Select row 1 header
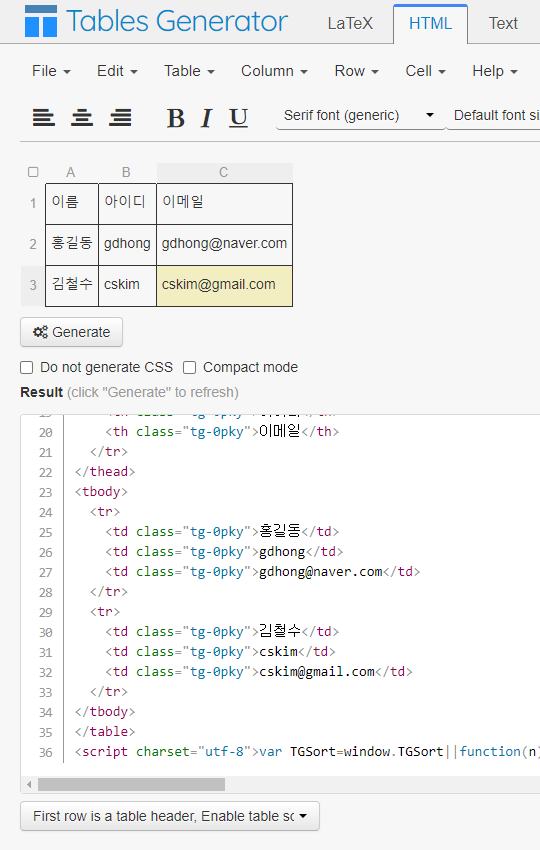Viewport: 540px width, 850px height. 33,203
